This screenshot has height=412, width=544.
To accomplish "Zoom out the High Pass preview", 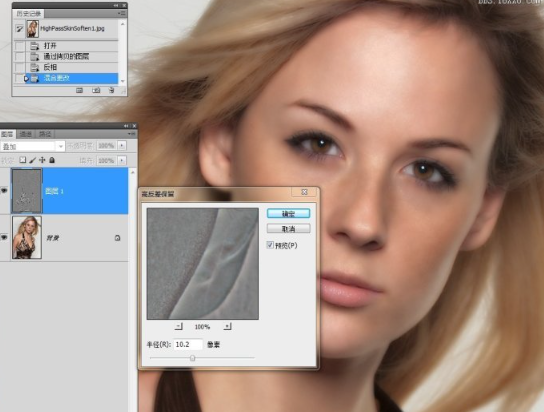I will 178,326.
